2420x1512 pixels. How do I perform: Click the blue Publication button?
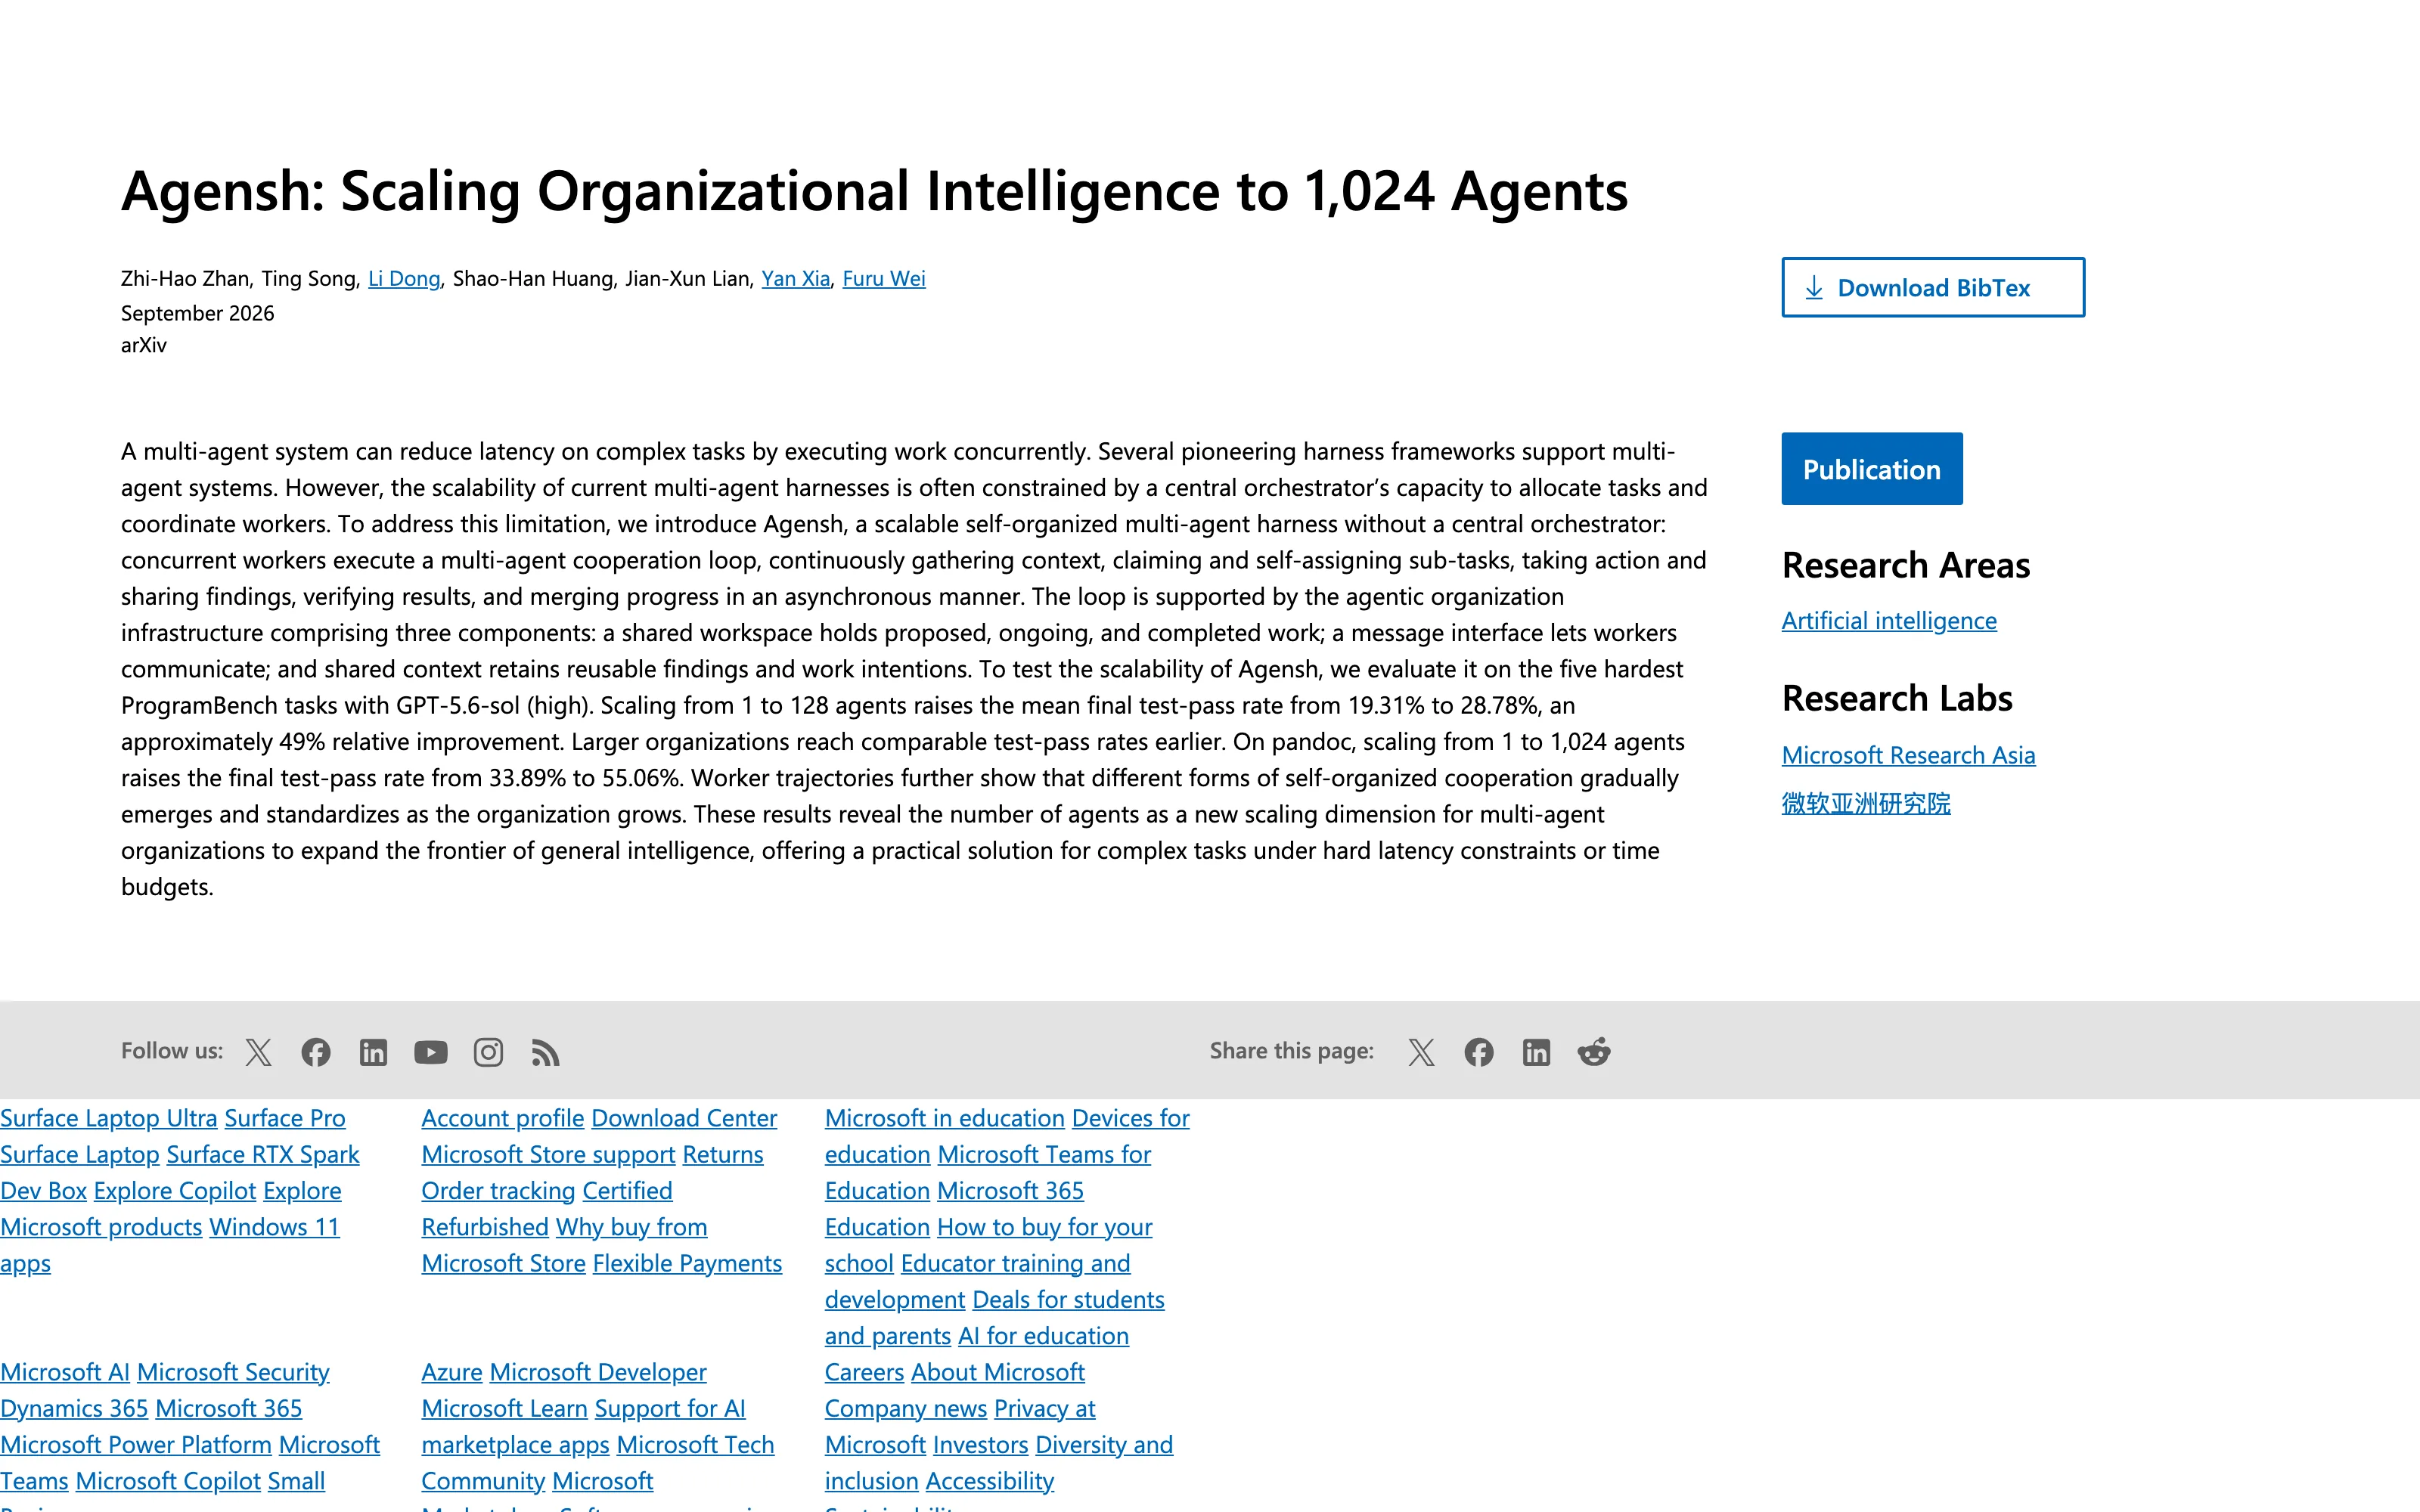pyautogui.click(x=1872, y=469)
